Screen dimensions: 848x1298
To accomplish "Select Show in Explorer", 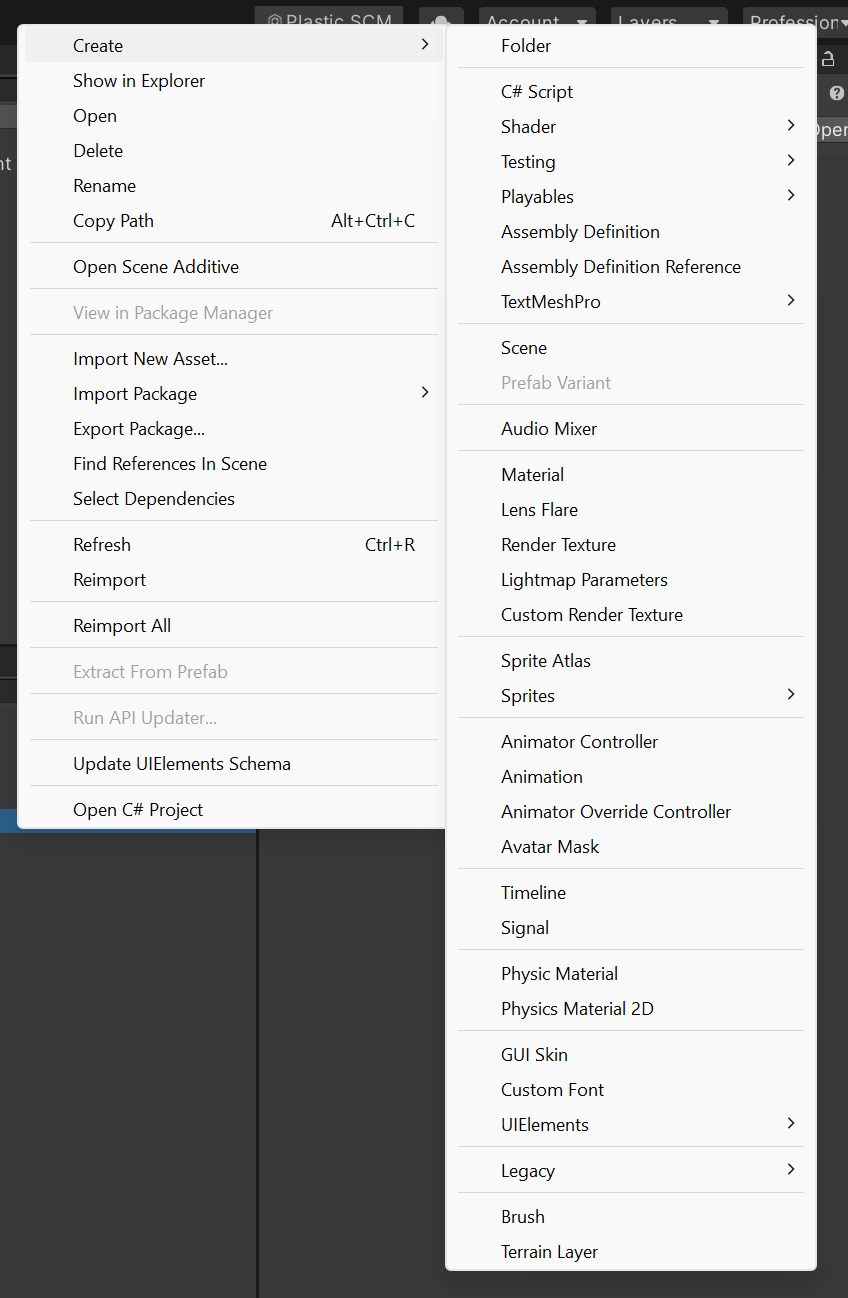I will pyautogui.click(x=233, y=81).
